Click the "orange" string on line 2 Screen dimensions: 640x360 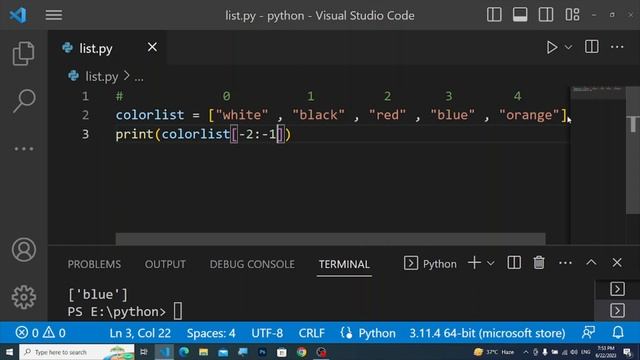[529, 115]
